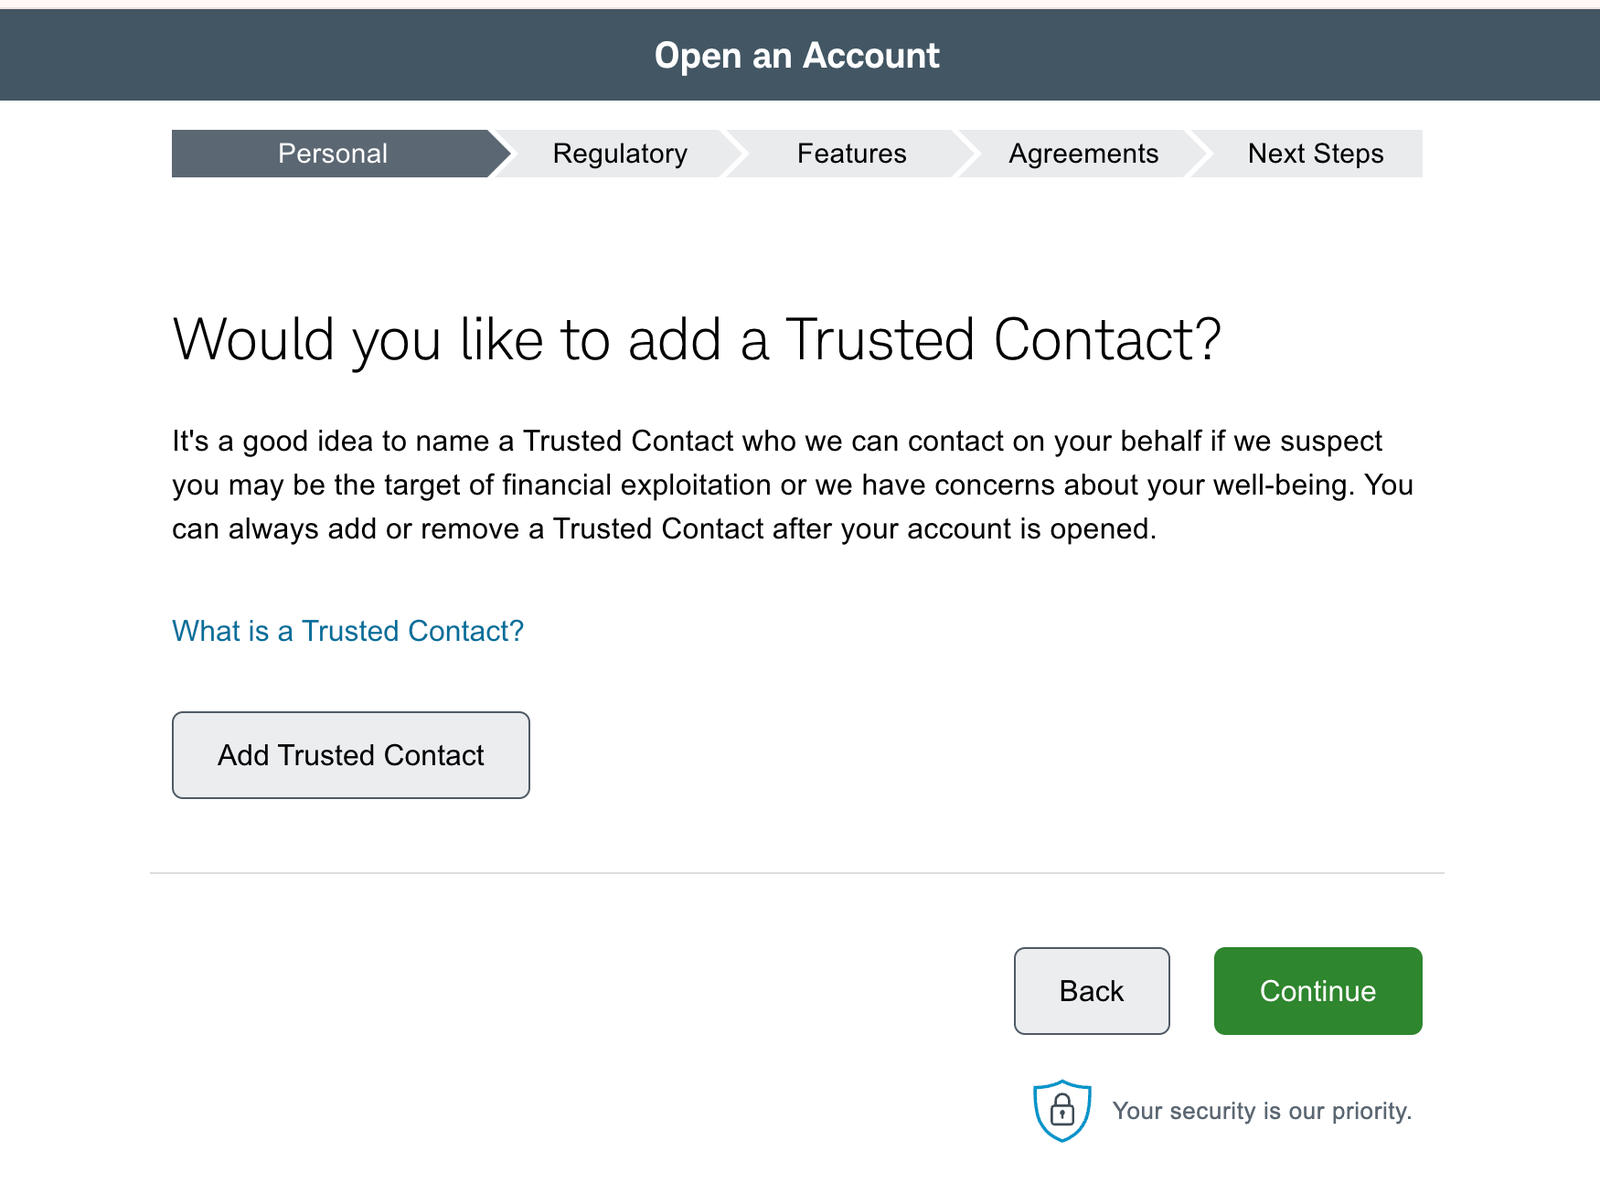1600x1194 pixels.
Task: Go to the Regulatory step
Action: coord(620,154)
